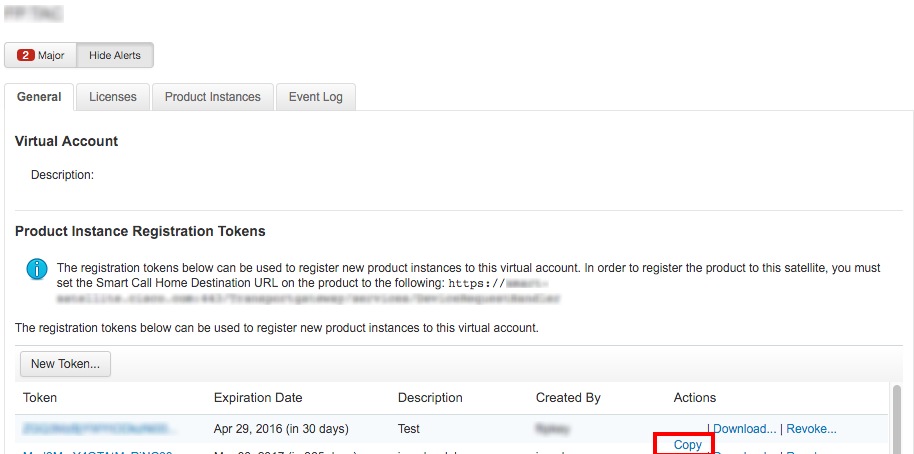Copy the Test token
Viewport: 914px width, 454px height.
[x=687, y=445]
